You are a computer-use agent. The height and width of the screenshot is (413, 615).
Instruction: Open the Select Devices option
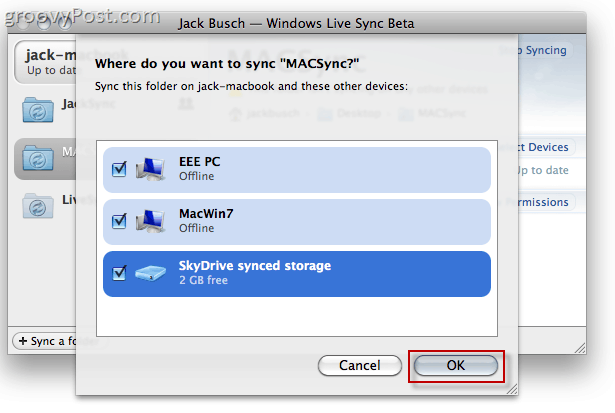(546, 147)
